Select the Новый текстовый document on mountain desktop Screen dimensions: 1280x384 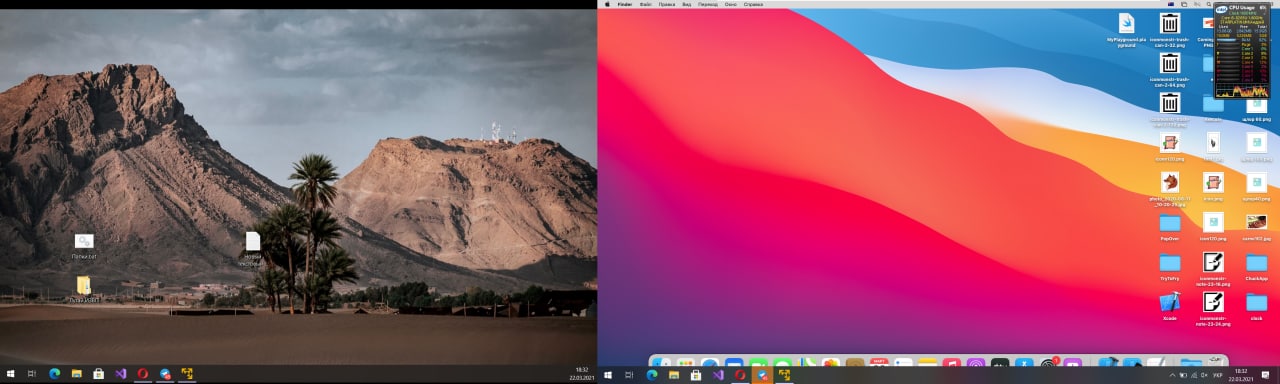pos(253,248)
